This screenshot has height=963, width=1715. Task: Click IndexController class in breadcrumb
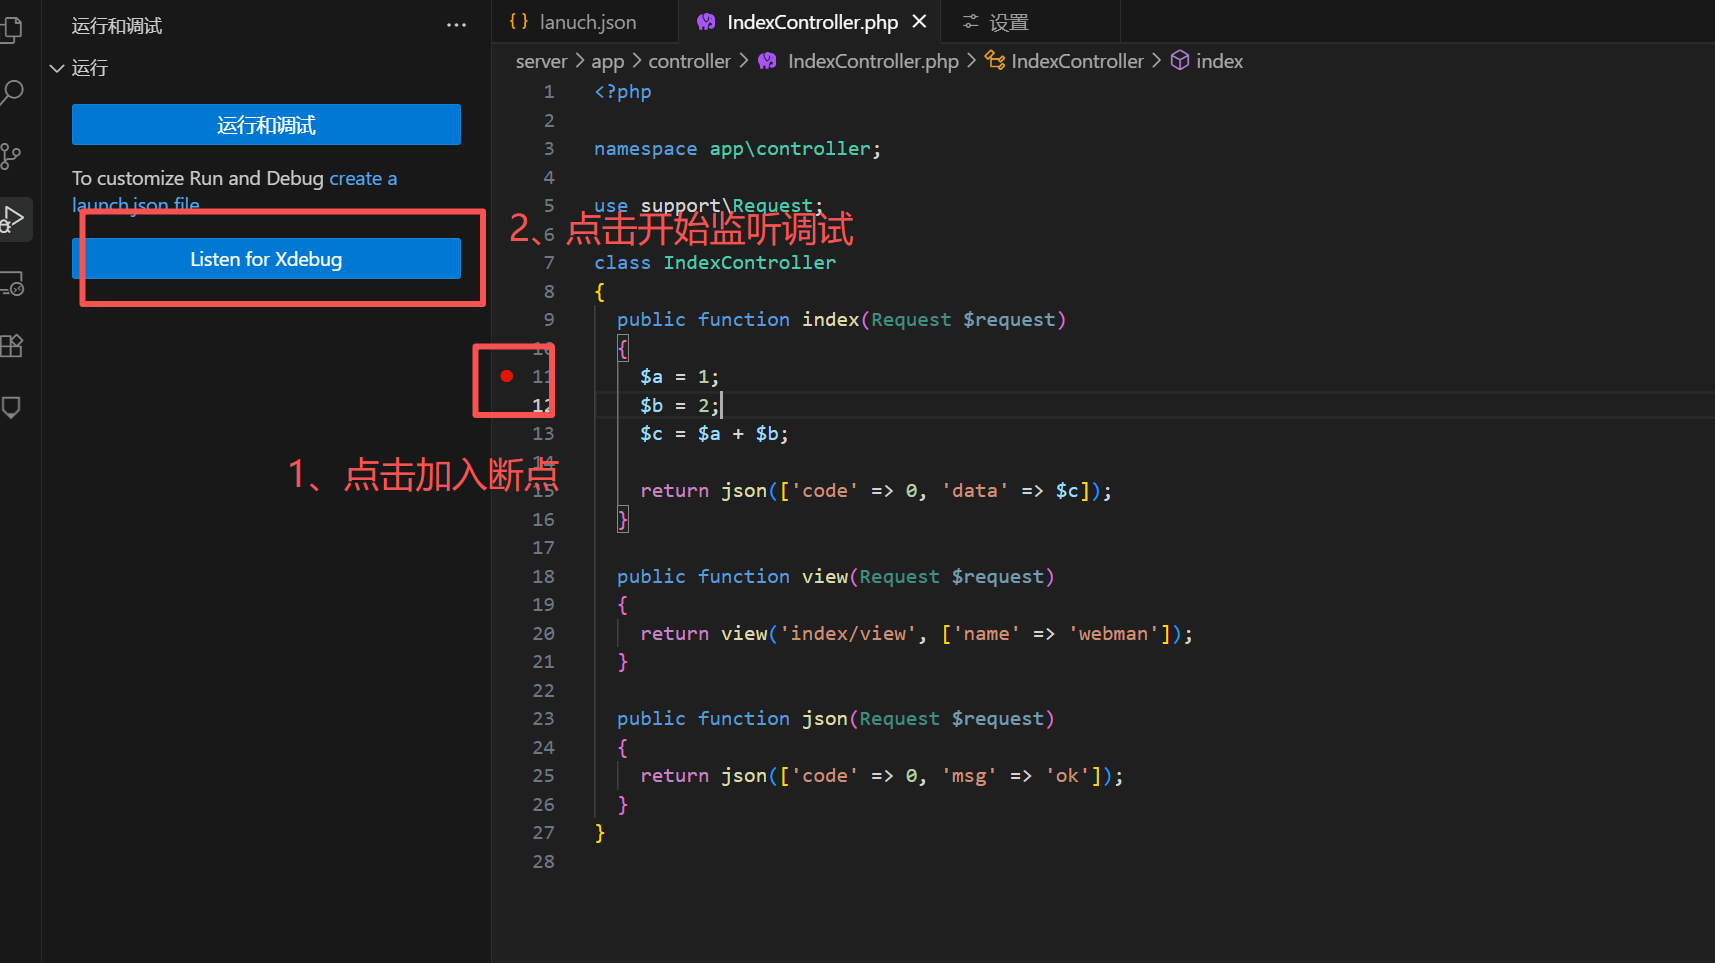tap(1076, 61)
